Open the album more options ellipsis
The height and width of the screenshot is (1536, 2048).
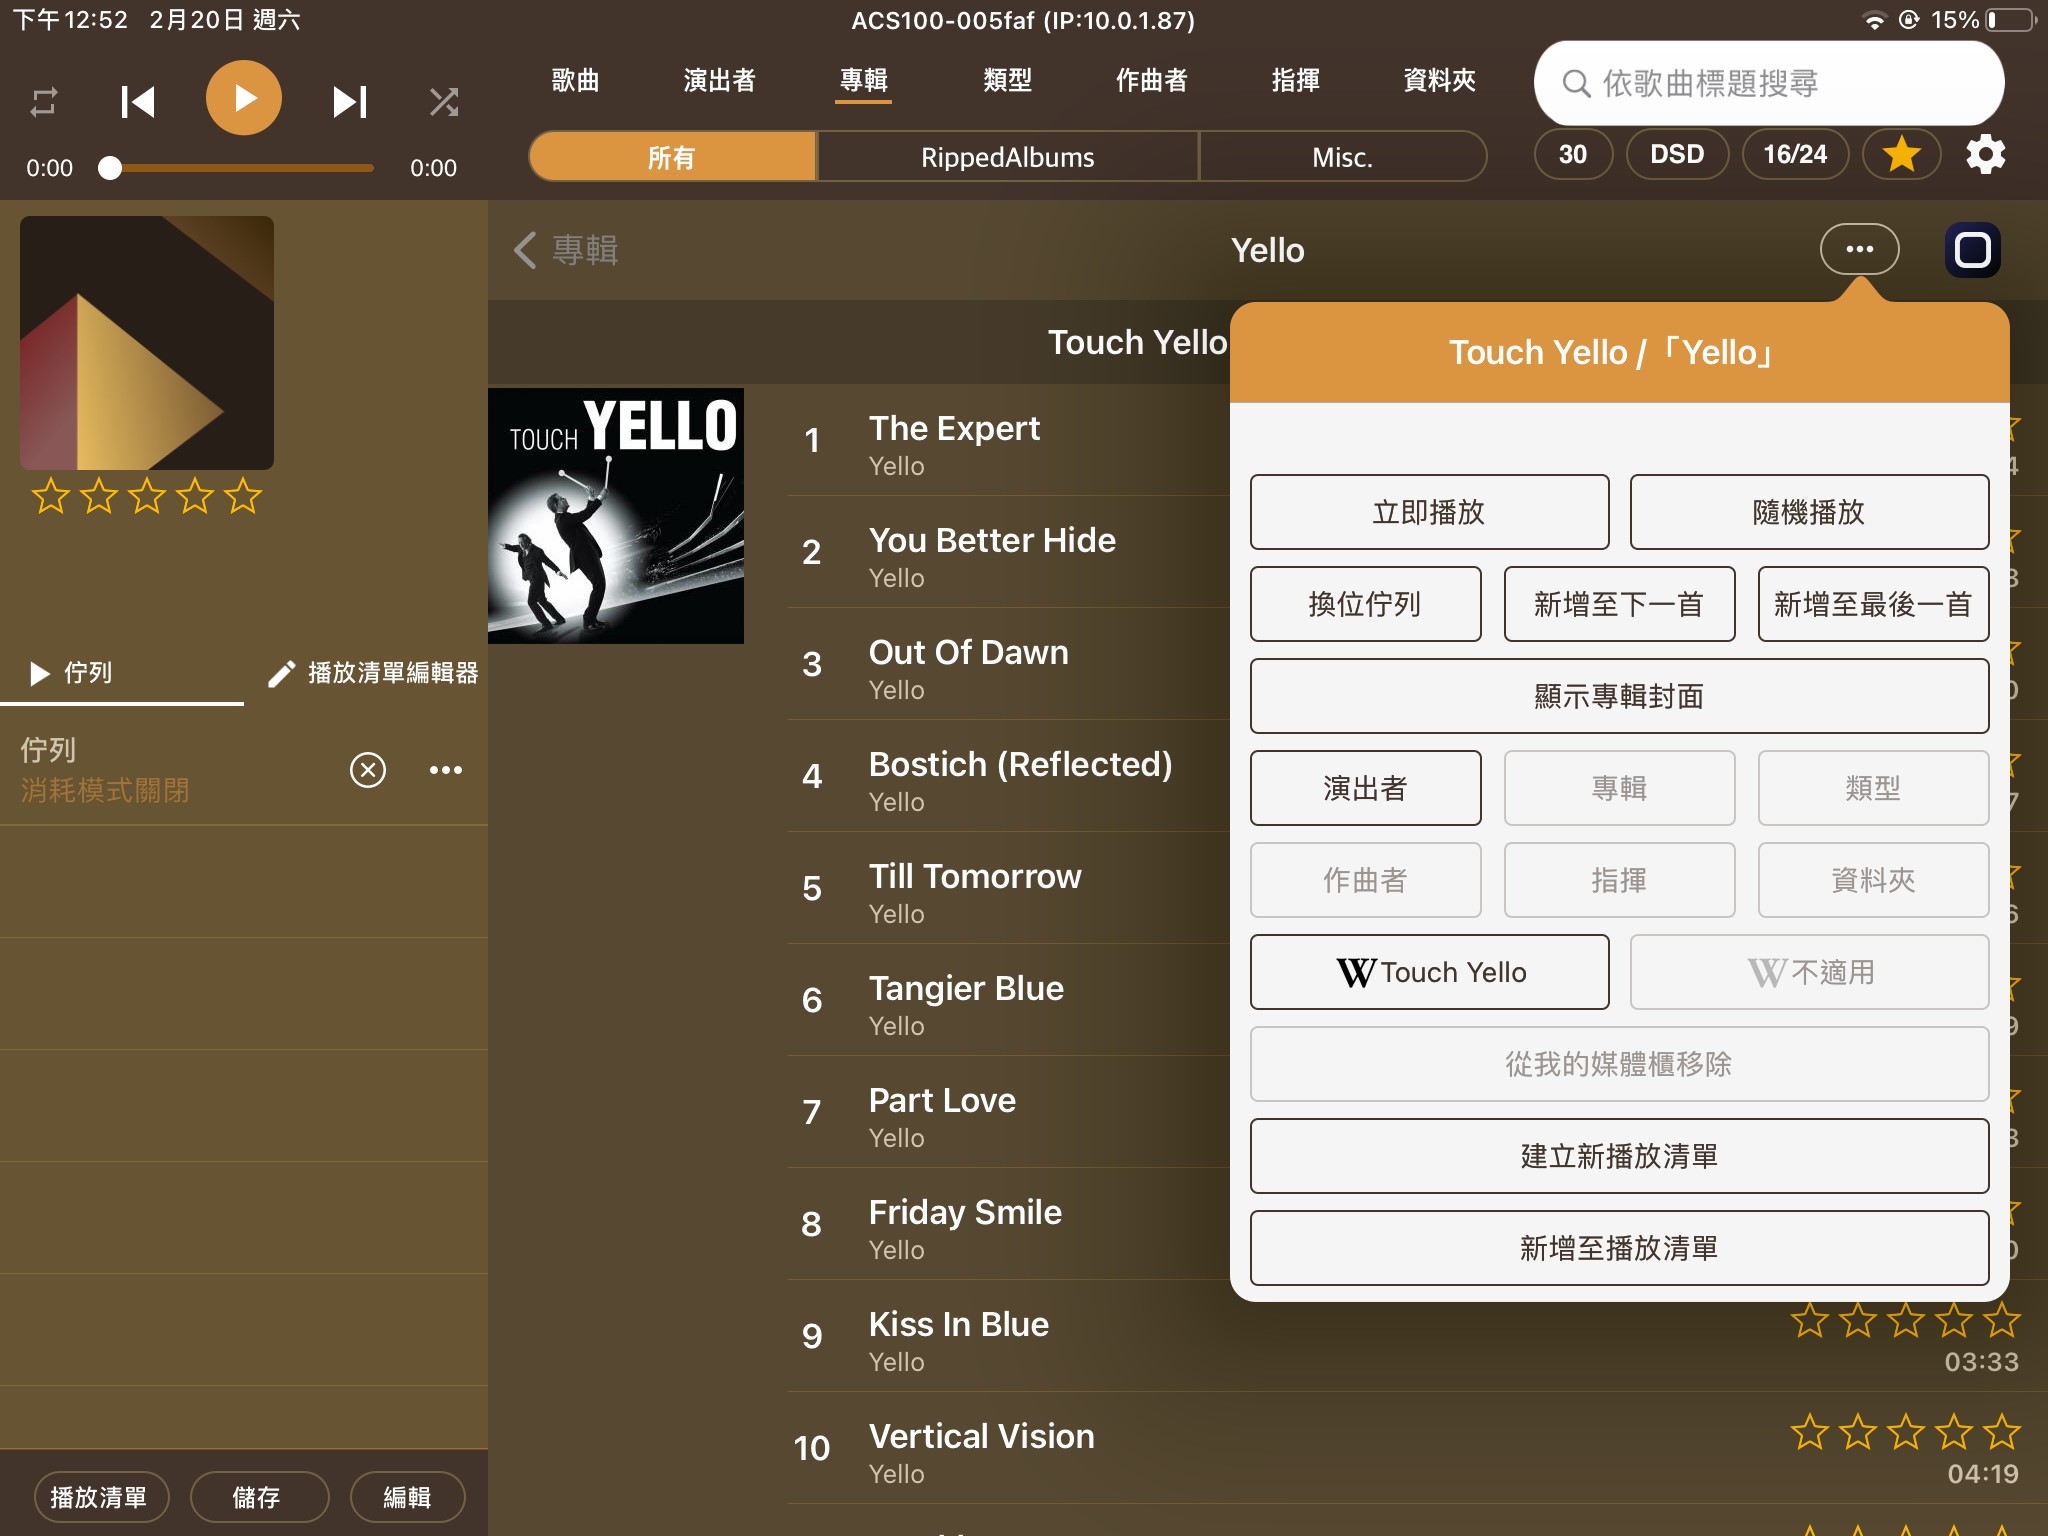[1859, 249]
